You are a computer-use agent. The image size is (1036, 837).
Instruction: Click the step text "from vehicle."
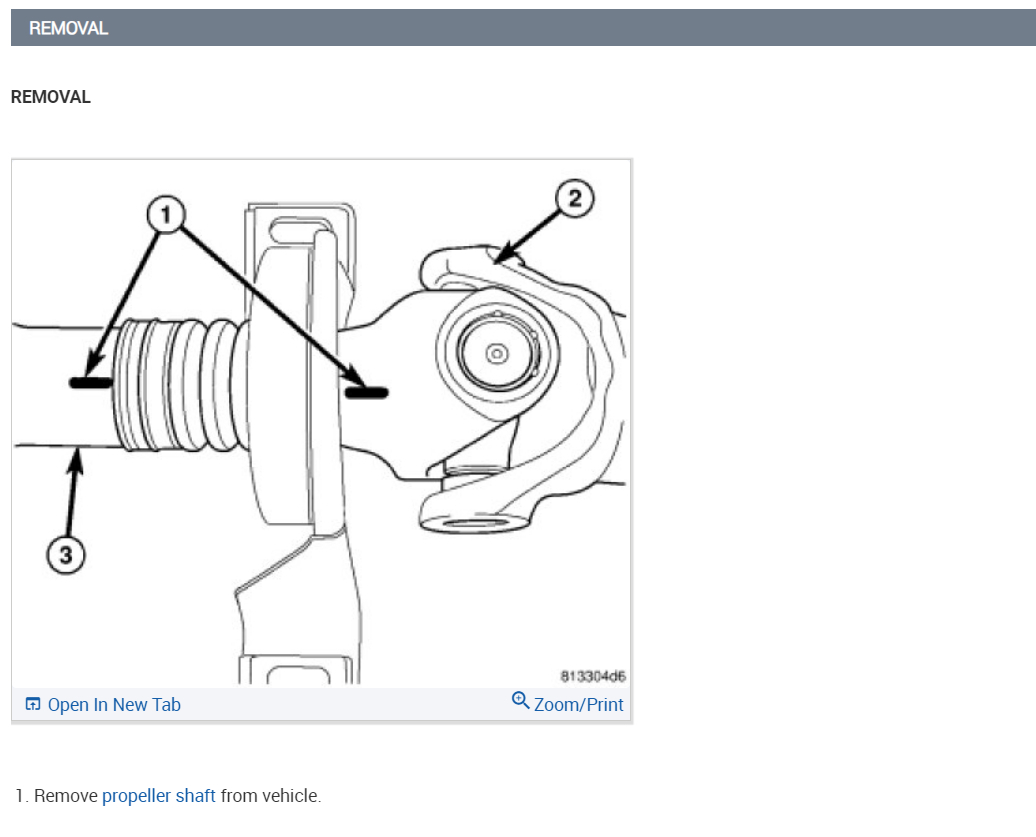(x=271, y=796)
